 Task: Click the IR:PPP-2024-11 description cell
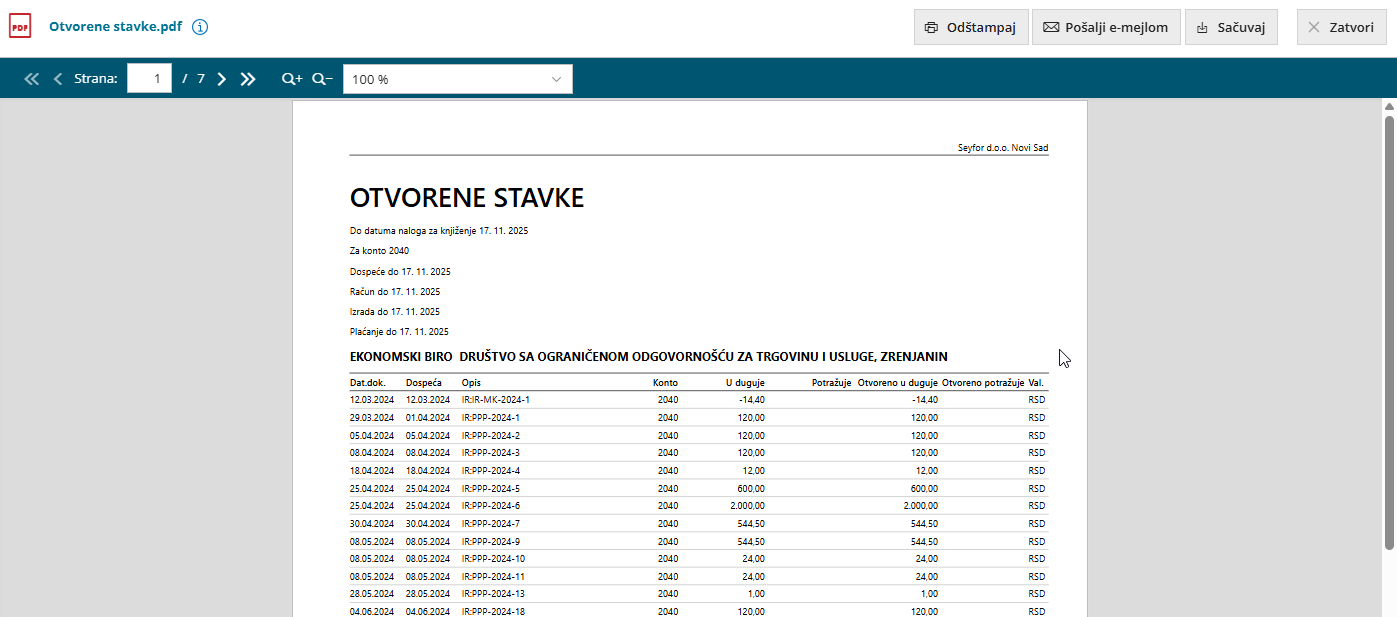click(493, 577)
